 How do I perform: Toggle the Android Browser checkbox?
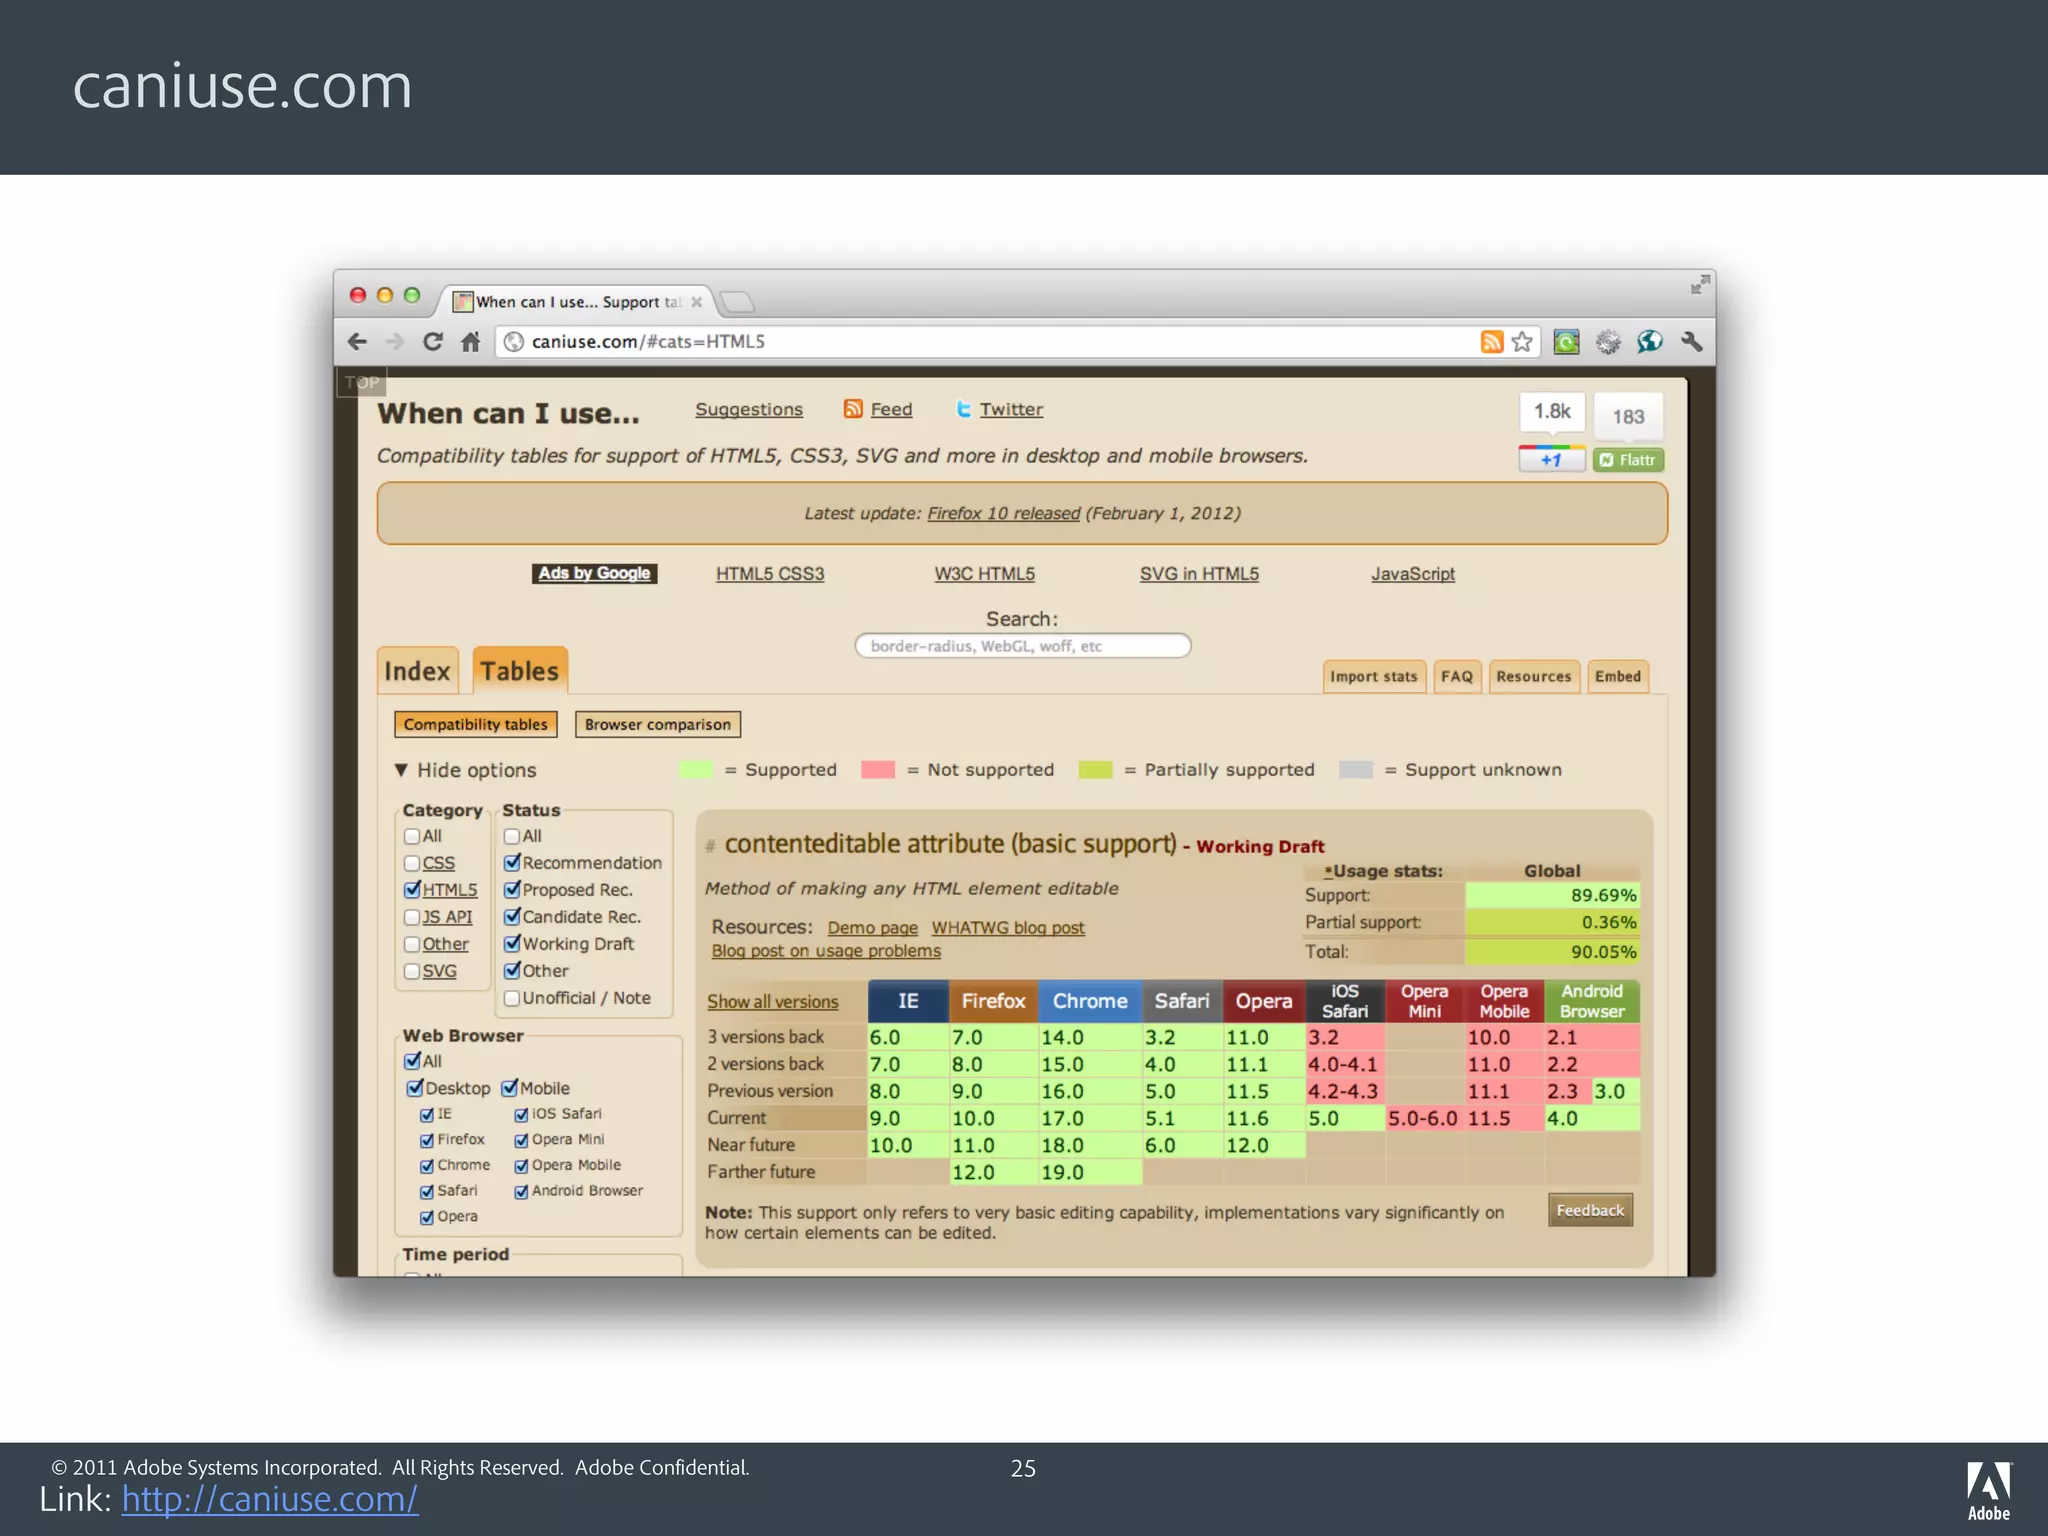click(x=521, y=1192)
